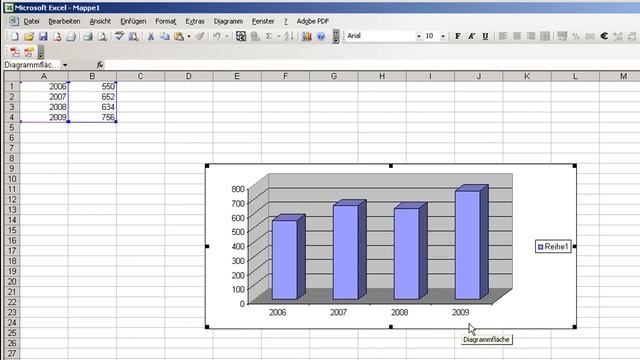The height and width of the screenshot is (360, 640).
Task: Expand the name box Diagrammfläc dropdown arrow
Action: click(x=65, y=65)
